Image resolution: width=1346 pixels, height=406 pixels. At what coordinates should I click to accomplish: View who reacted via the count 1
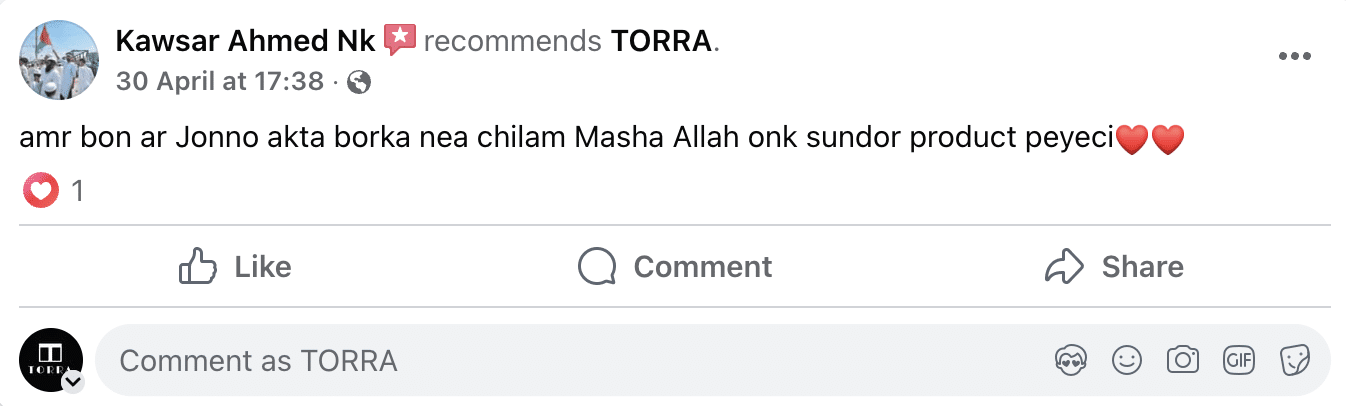(x=77, y=191)
